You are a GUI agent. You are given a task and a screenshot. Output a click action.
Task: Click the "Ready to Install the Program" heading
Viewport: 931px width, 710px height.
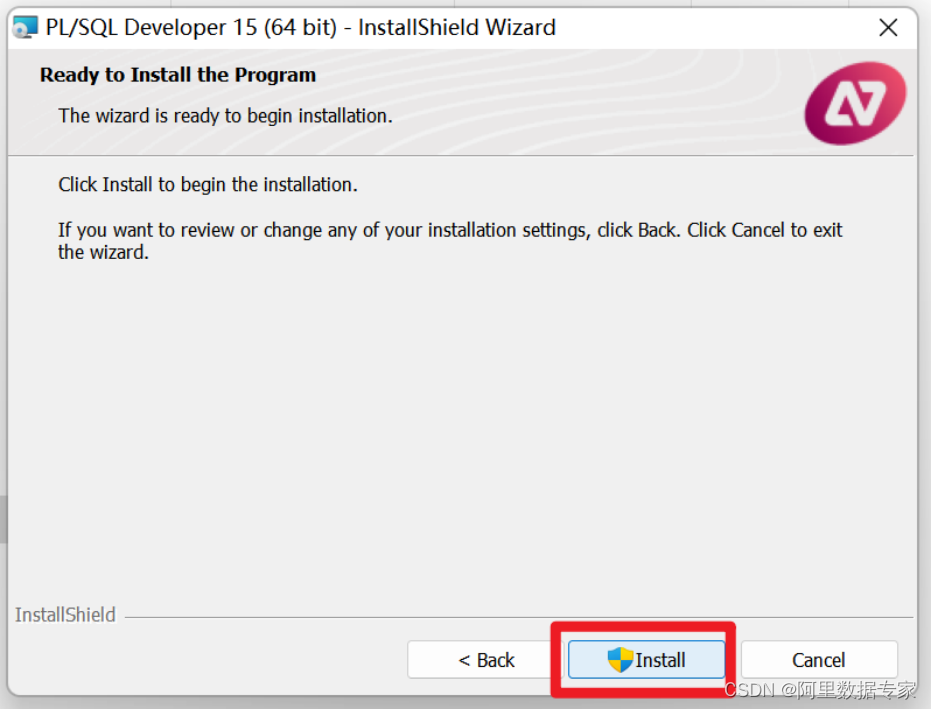pyautogui.click(x=178, y=75)
